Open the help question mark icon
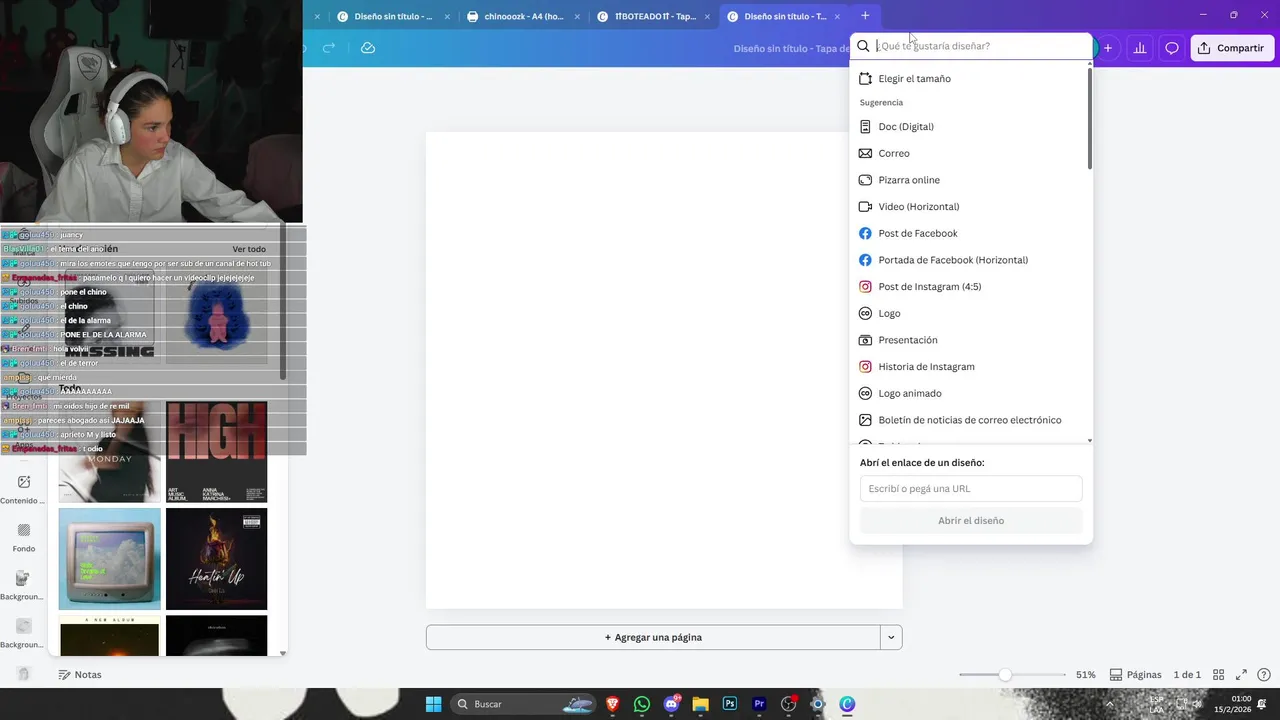1280x720 pixels. (1264, 675)
